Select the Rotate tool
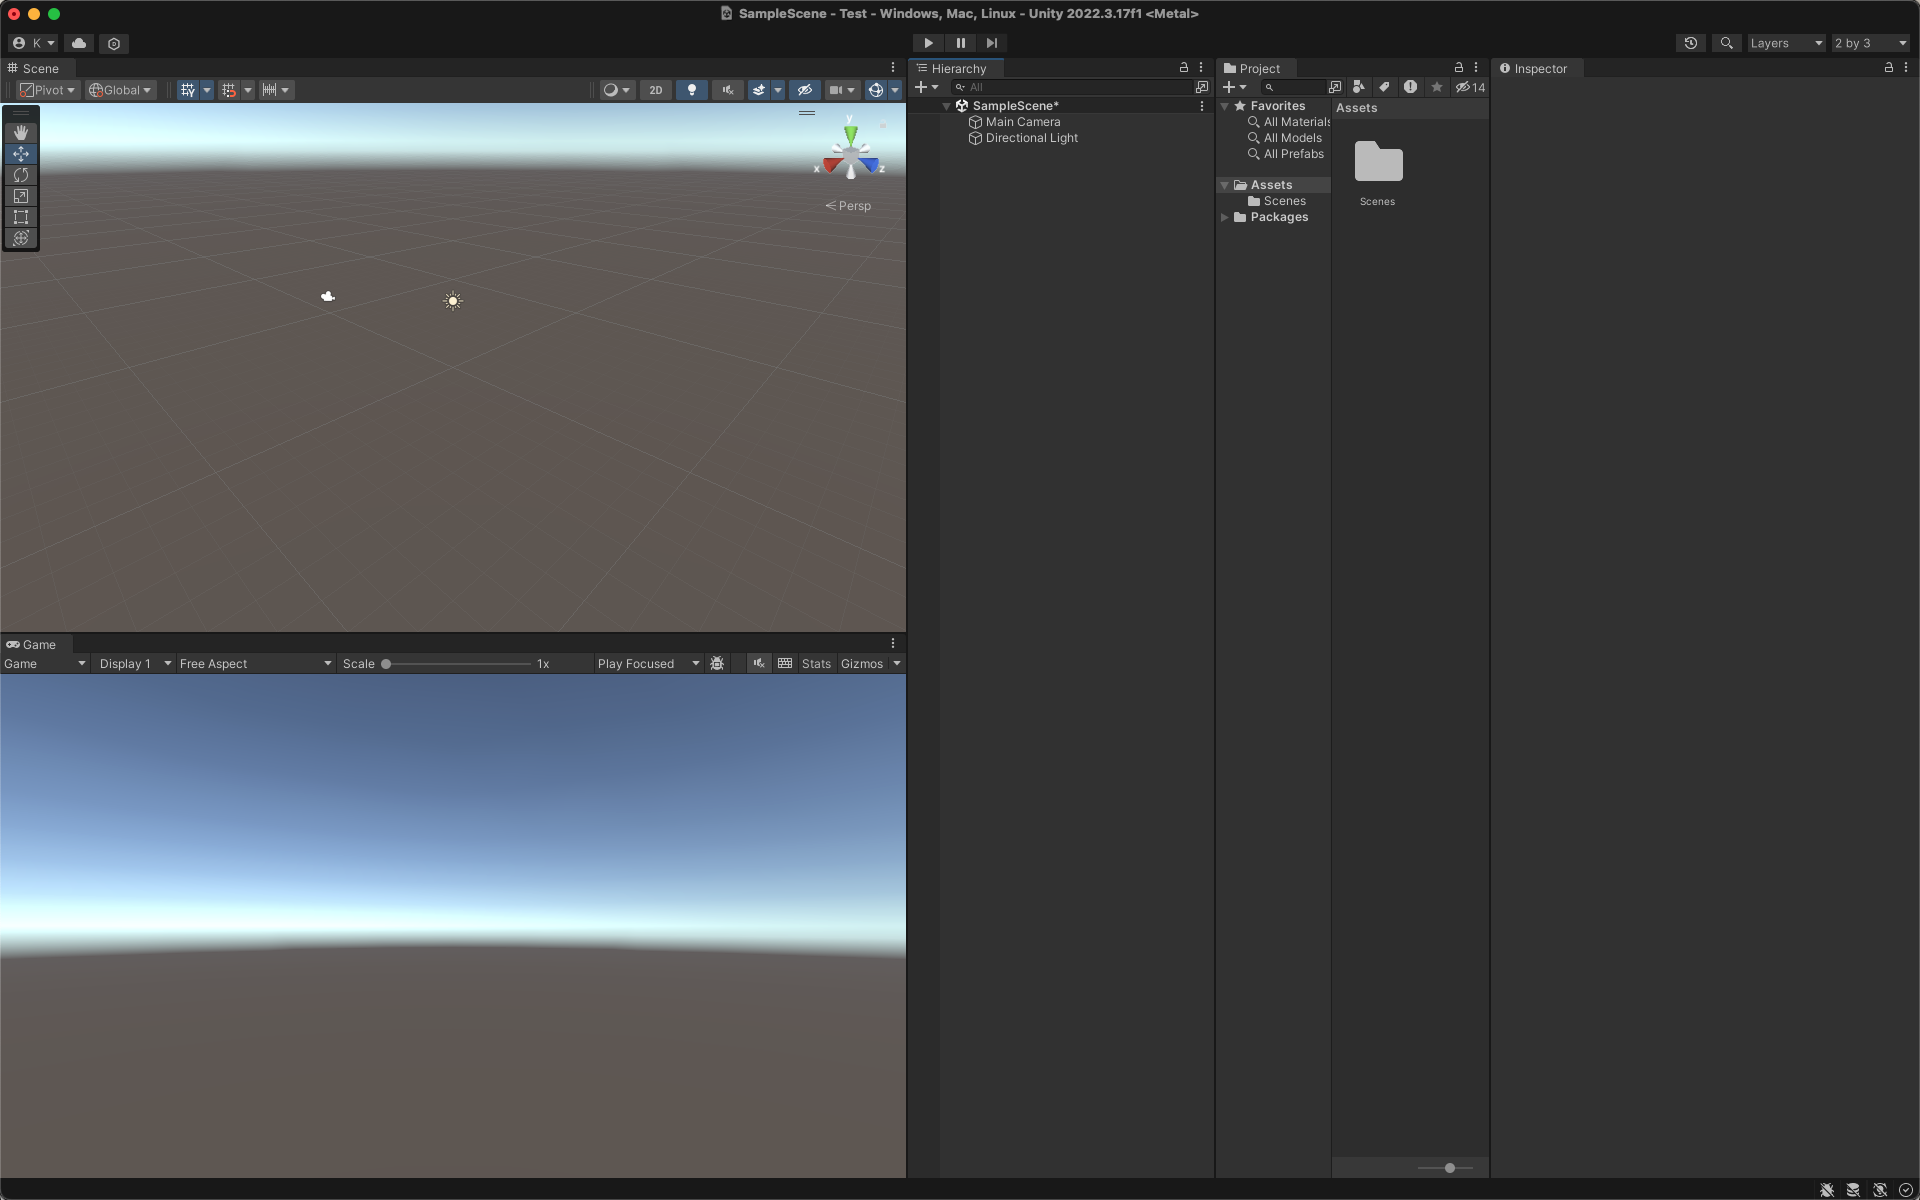This screenshot has height=1200, width=1920. pos(21,175)
